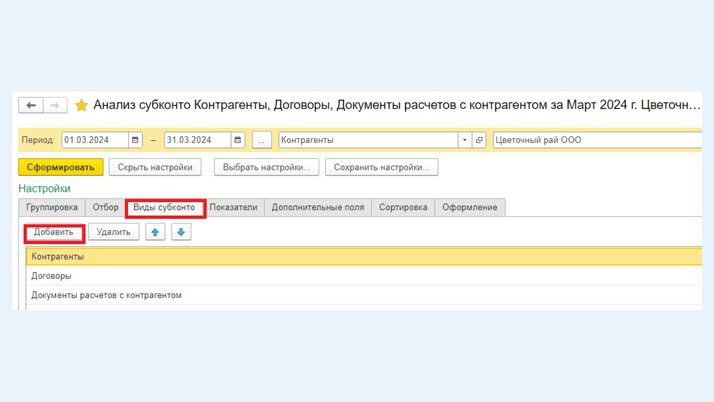714x402 pixels.
Task: Click Скрыть настройки button
Action: [155, 167]
